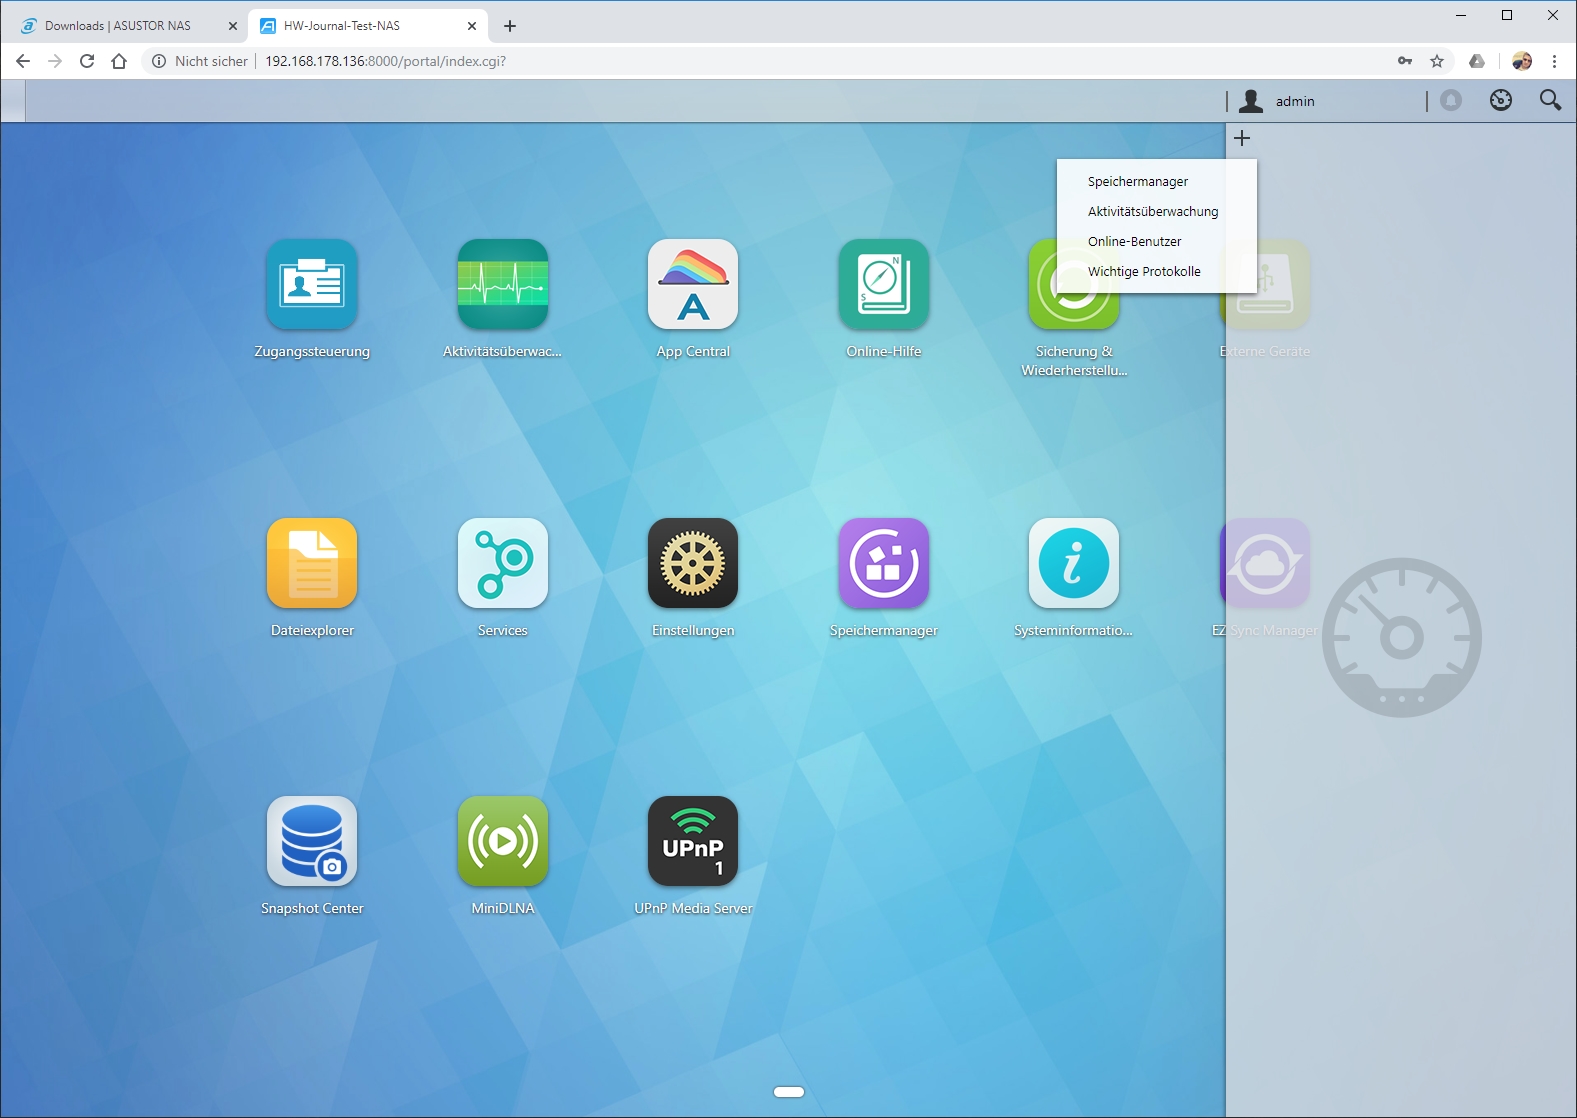Toggle the tools dashboard gauge icon in header
Screen dimensions: 1577x1118
[1501, 100]
